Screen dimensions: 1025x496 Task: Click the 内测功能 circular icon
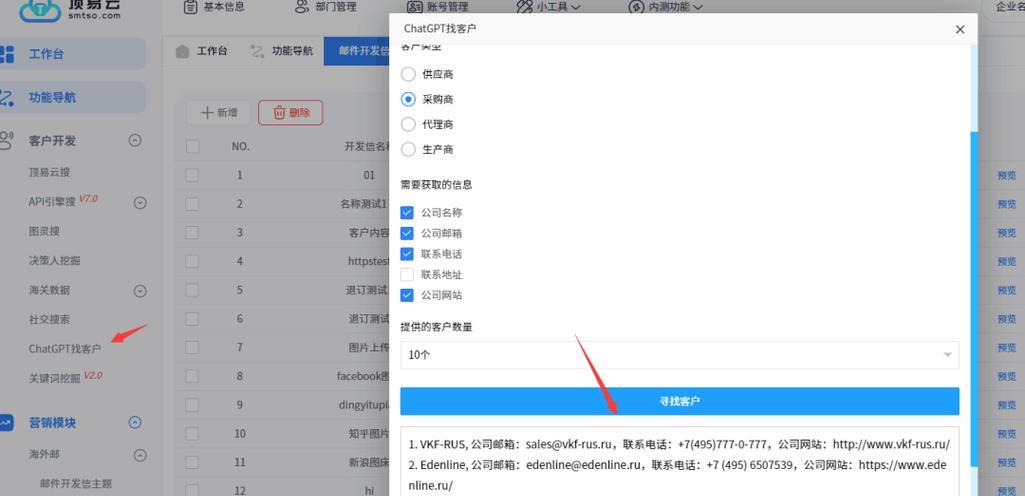point(636,7)
